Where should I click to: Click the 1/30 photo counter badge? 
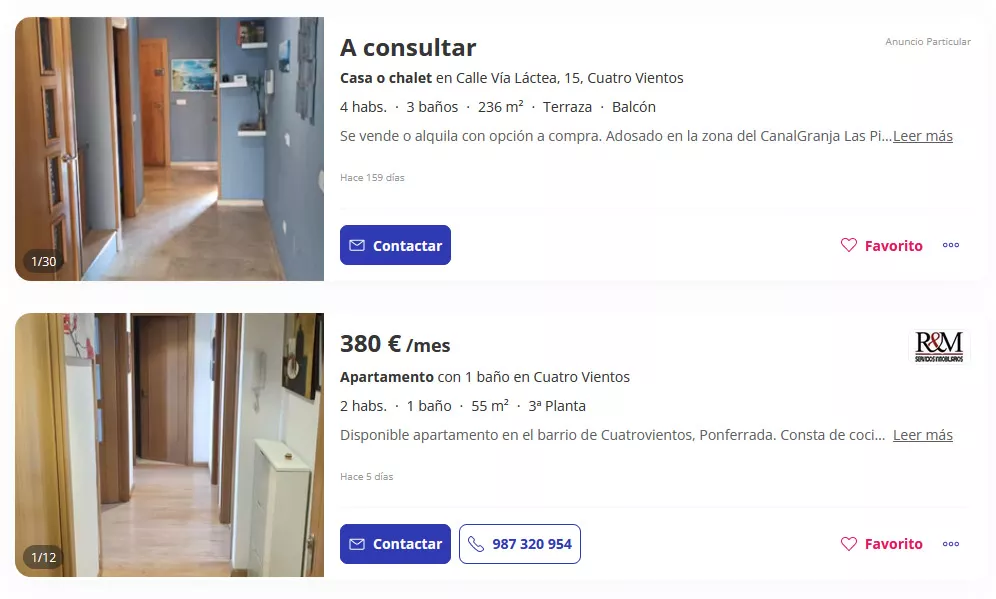point(44,261)
